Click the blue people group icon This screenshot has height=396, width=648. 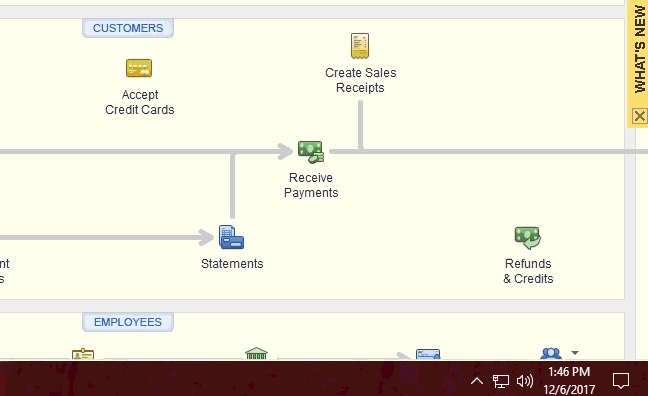[x=551, y=353]
